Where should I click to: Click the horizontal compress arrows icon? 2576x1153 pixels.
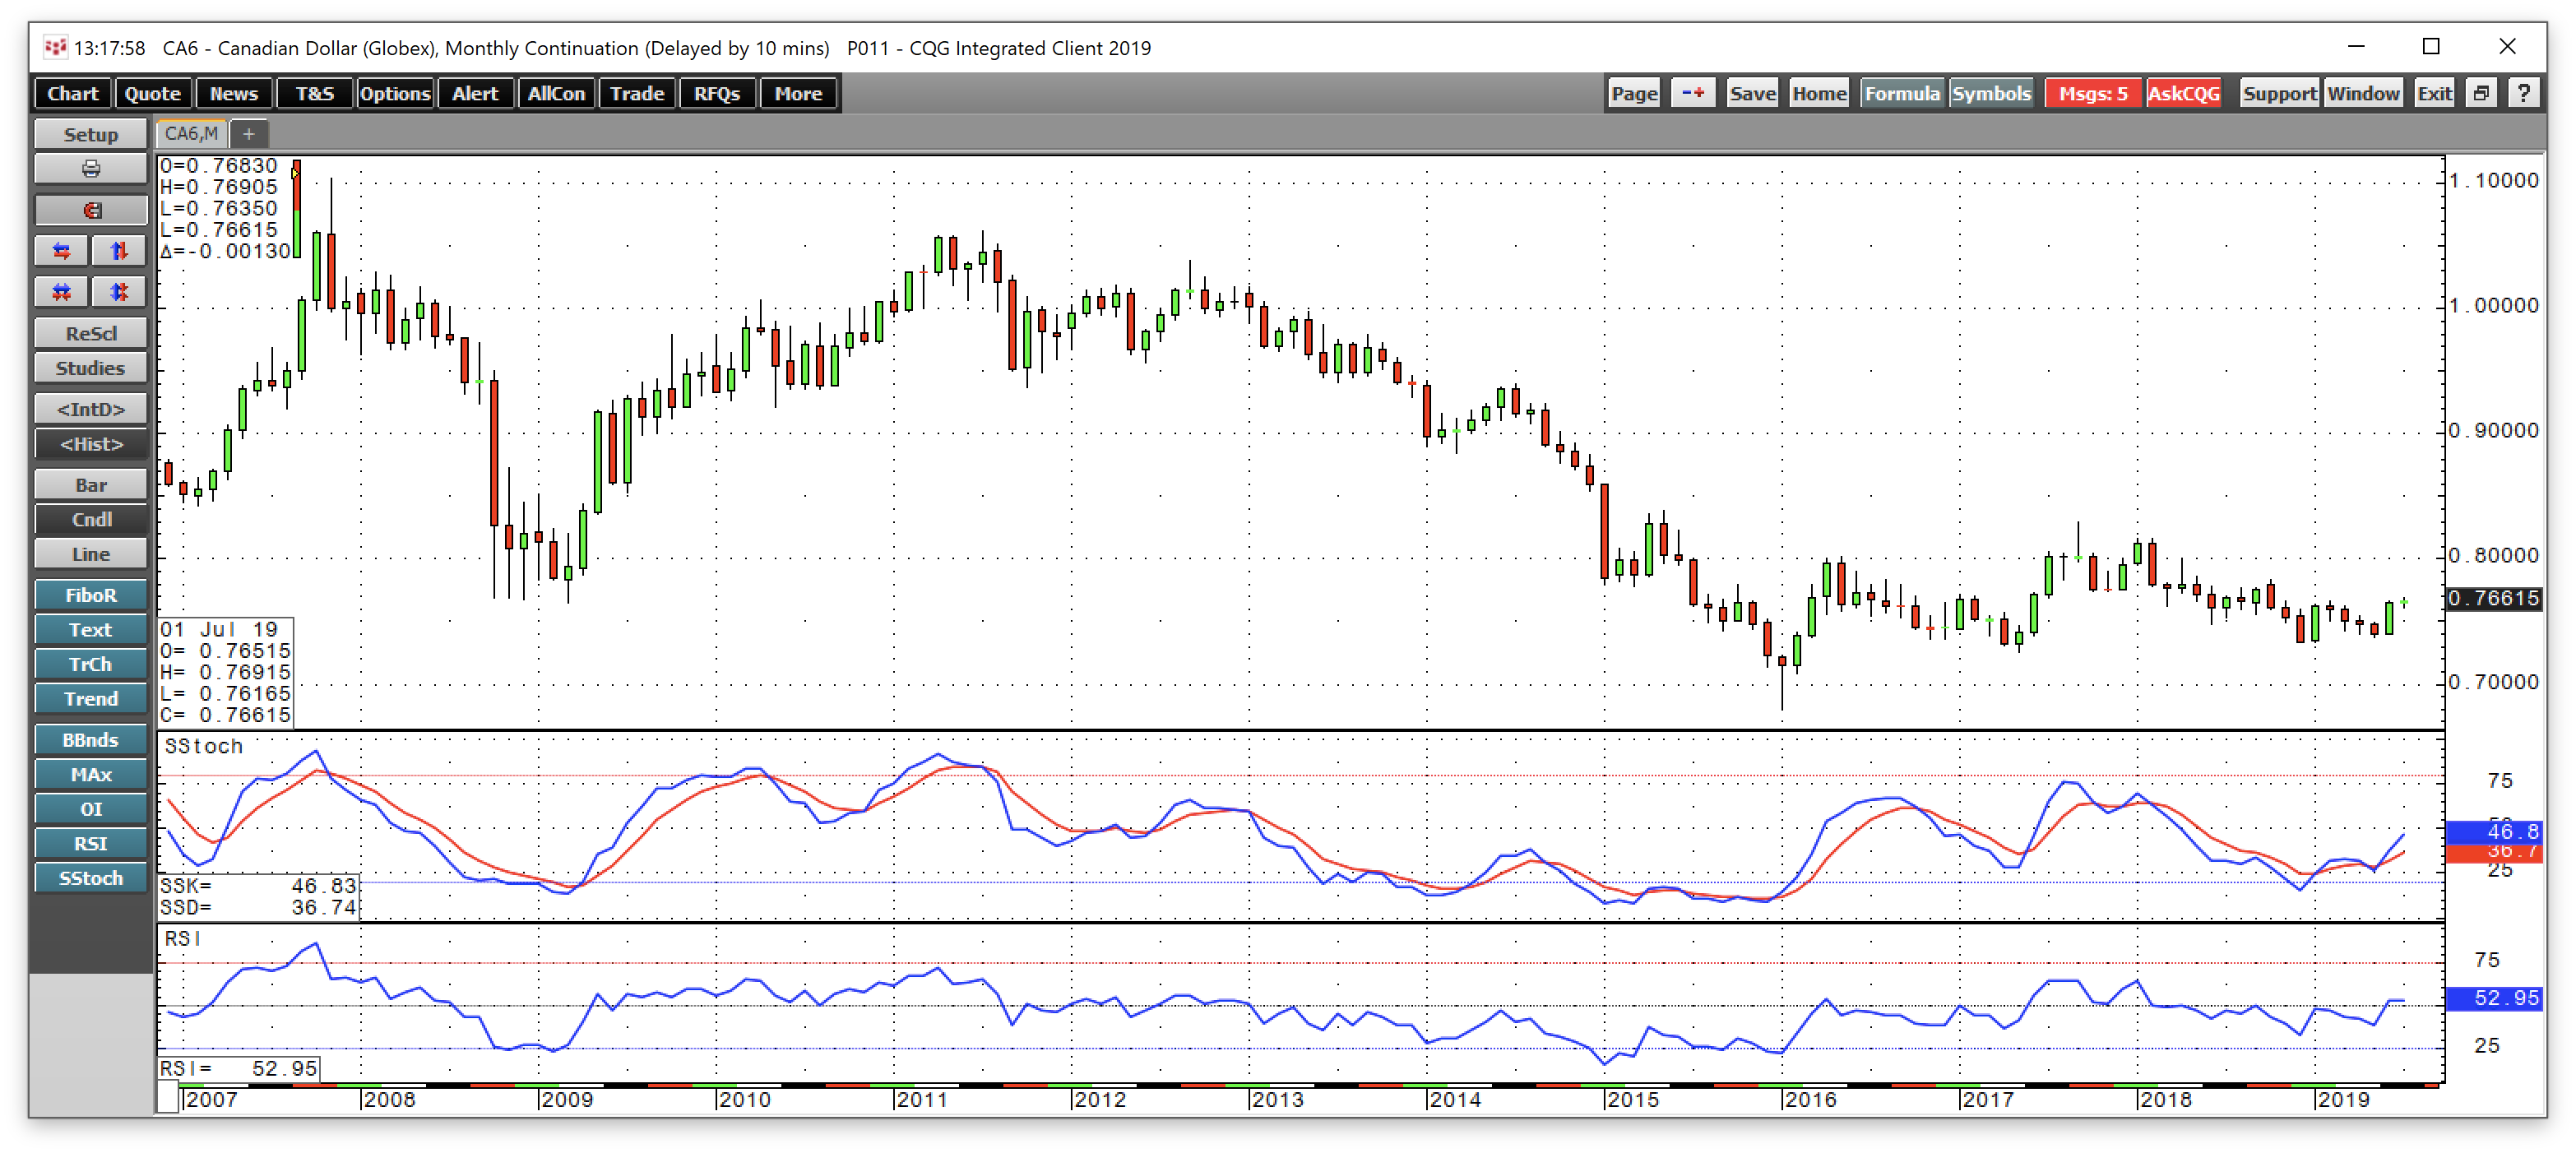(62, 292)
